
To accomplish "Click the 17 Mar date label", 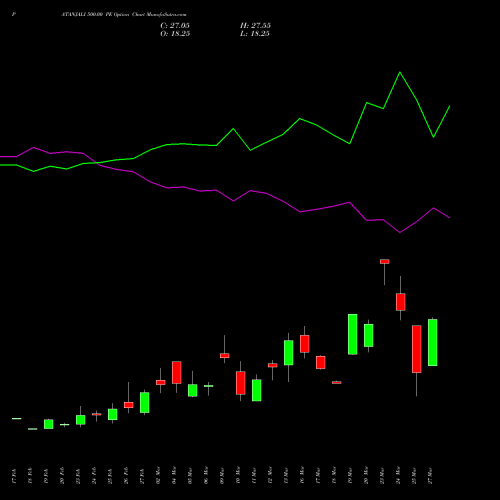I will [318, 475].
